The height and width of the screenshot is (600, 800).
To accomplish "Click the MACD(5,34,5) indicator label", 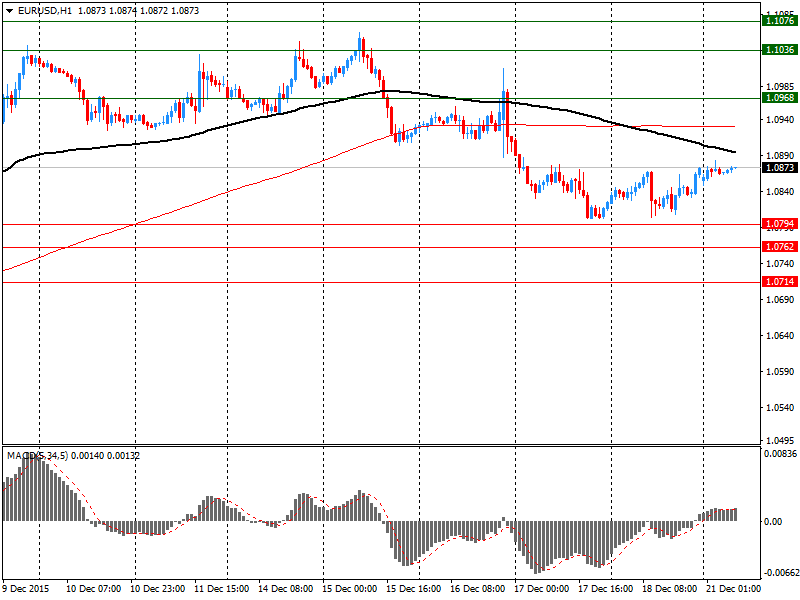I will pos(37,456).
